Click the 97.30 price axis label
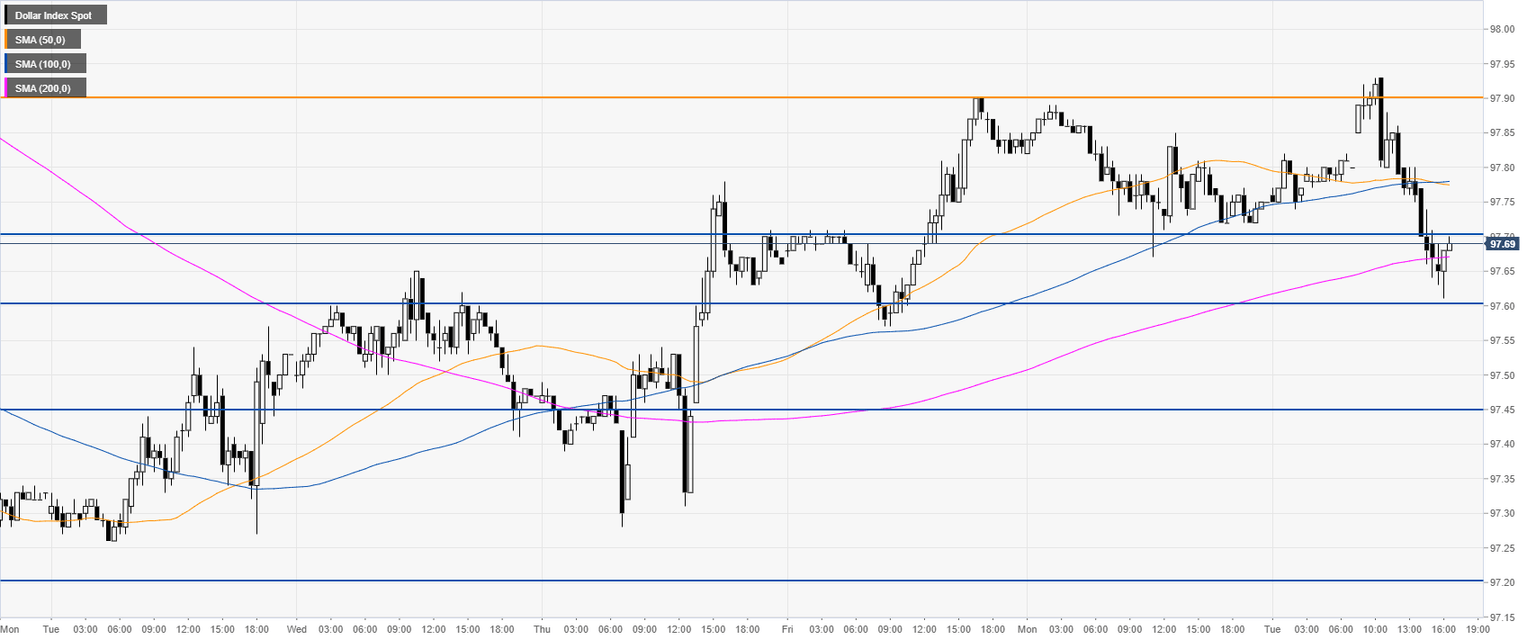Viewport: 1536px width, 641px height. coord(1502,513)
